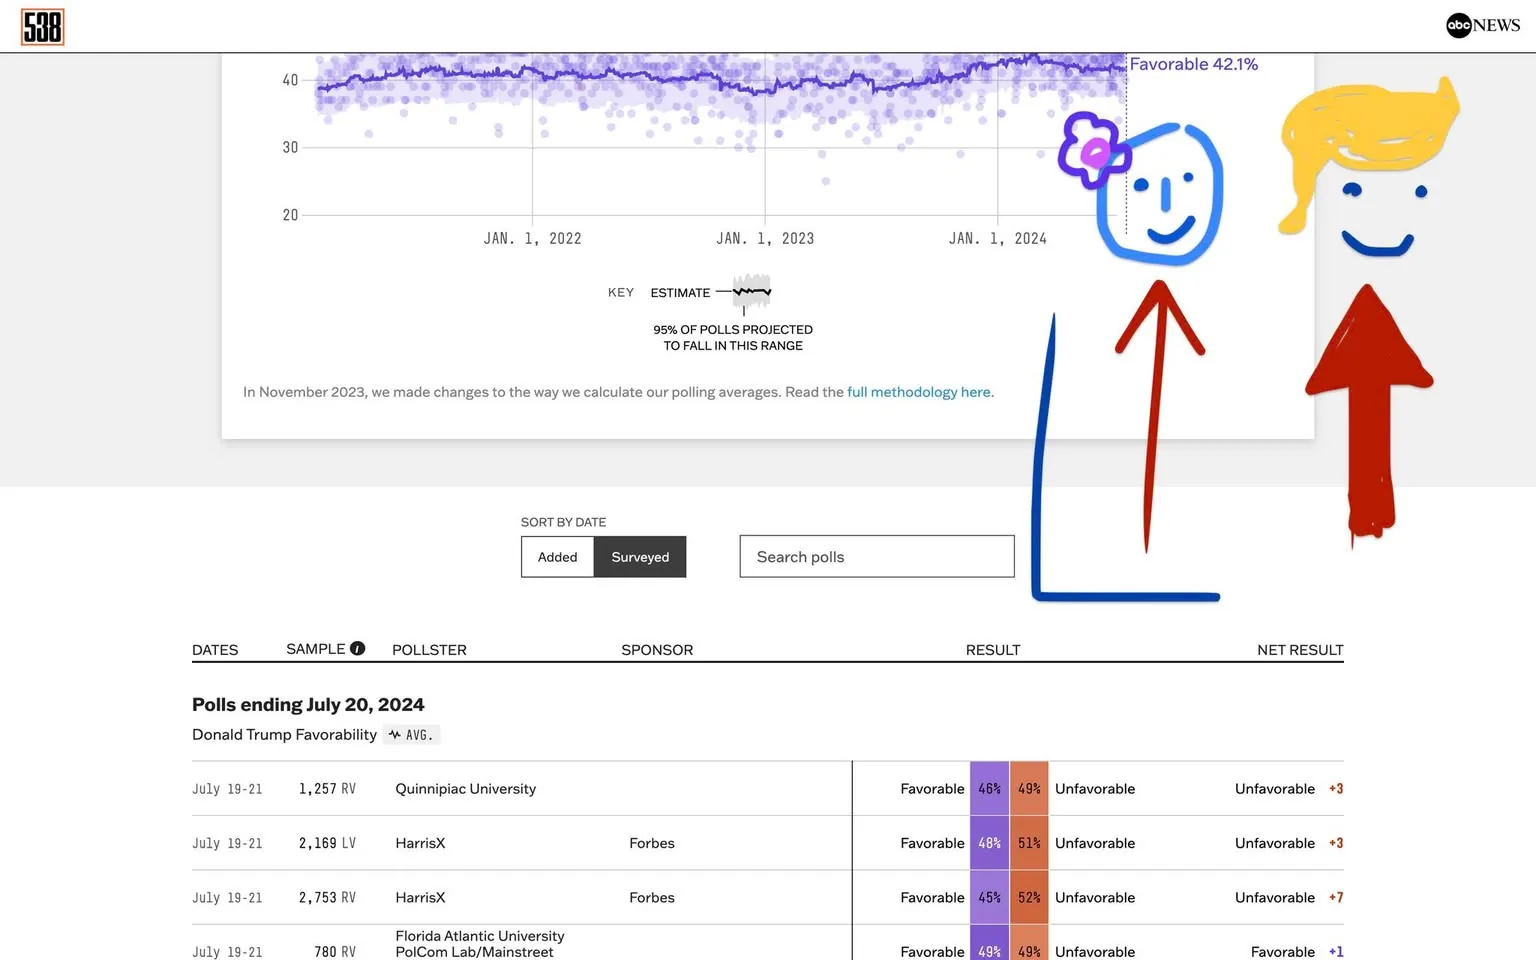The height and width of the screenshot is (960, 1536).
Task: Click the Forbes sponsor in the HarrisX row
Action: click(652, 842)
